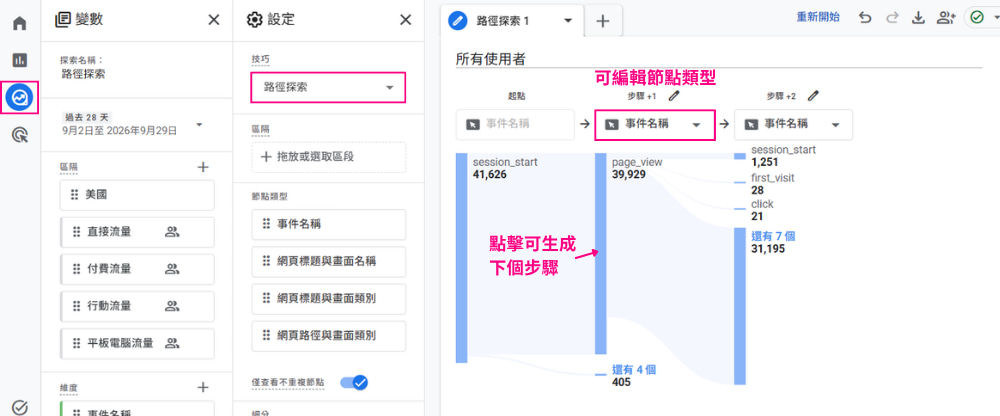Image resolution: width=1000 pixels, height=416 pixels.
Task: Click the Undo arrow icon
Action: pos(865,18)
